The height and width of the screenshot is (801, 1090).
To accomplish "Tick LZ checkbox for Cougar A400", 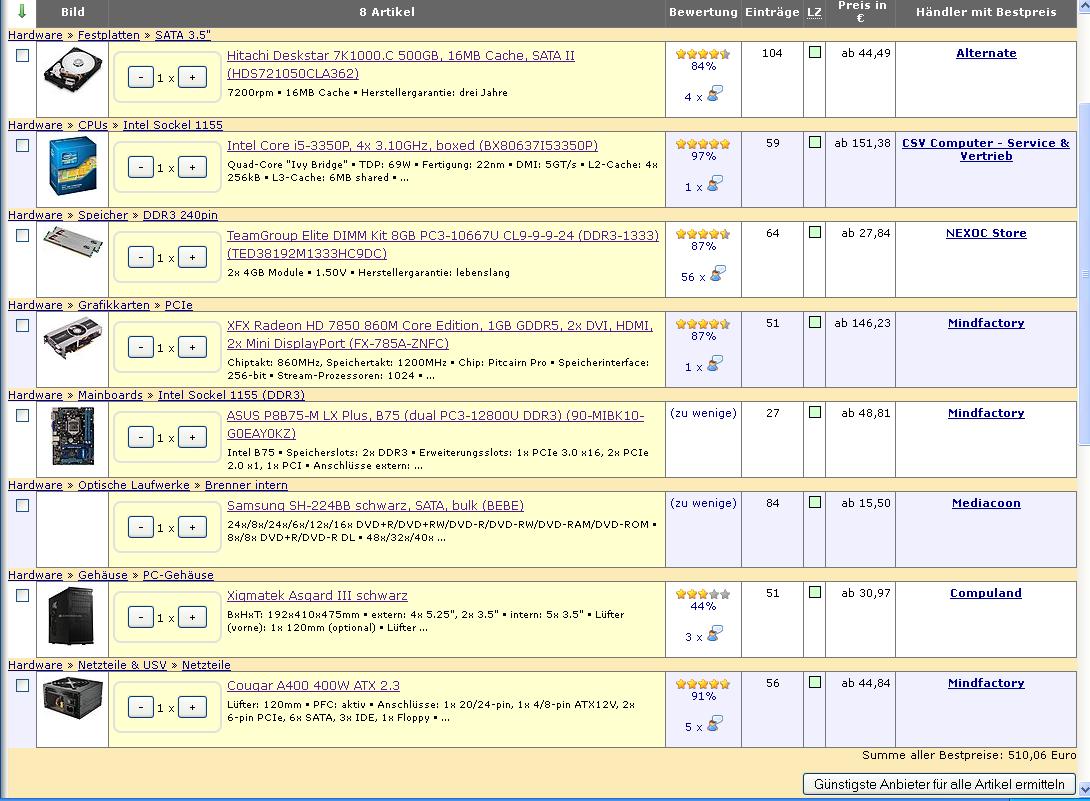I will tap(815, 682).
